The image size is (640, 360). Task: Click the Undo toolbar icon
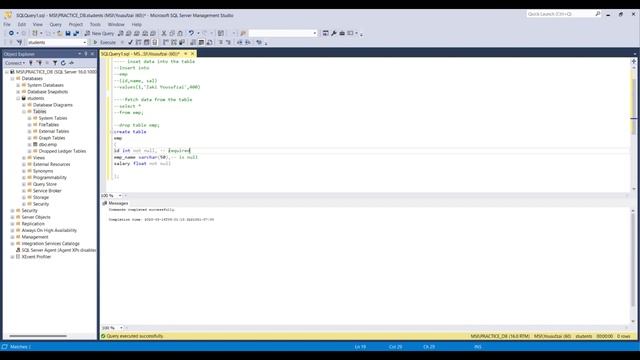[x=191, y=33]
